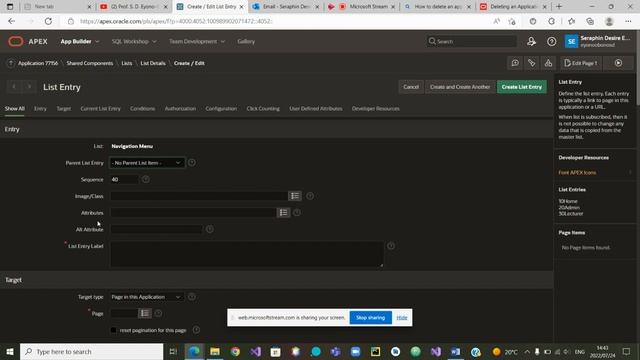Click the SE user avatar
The width and height of the screenshot is (640, 360).
[571, 41]
